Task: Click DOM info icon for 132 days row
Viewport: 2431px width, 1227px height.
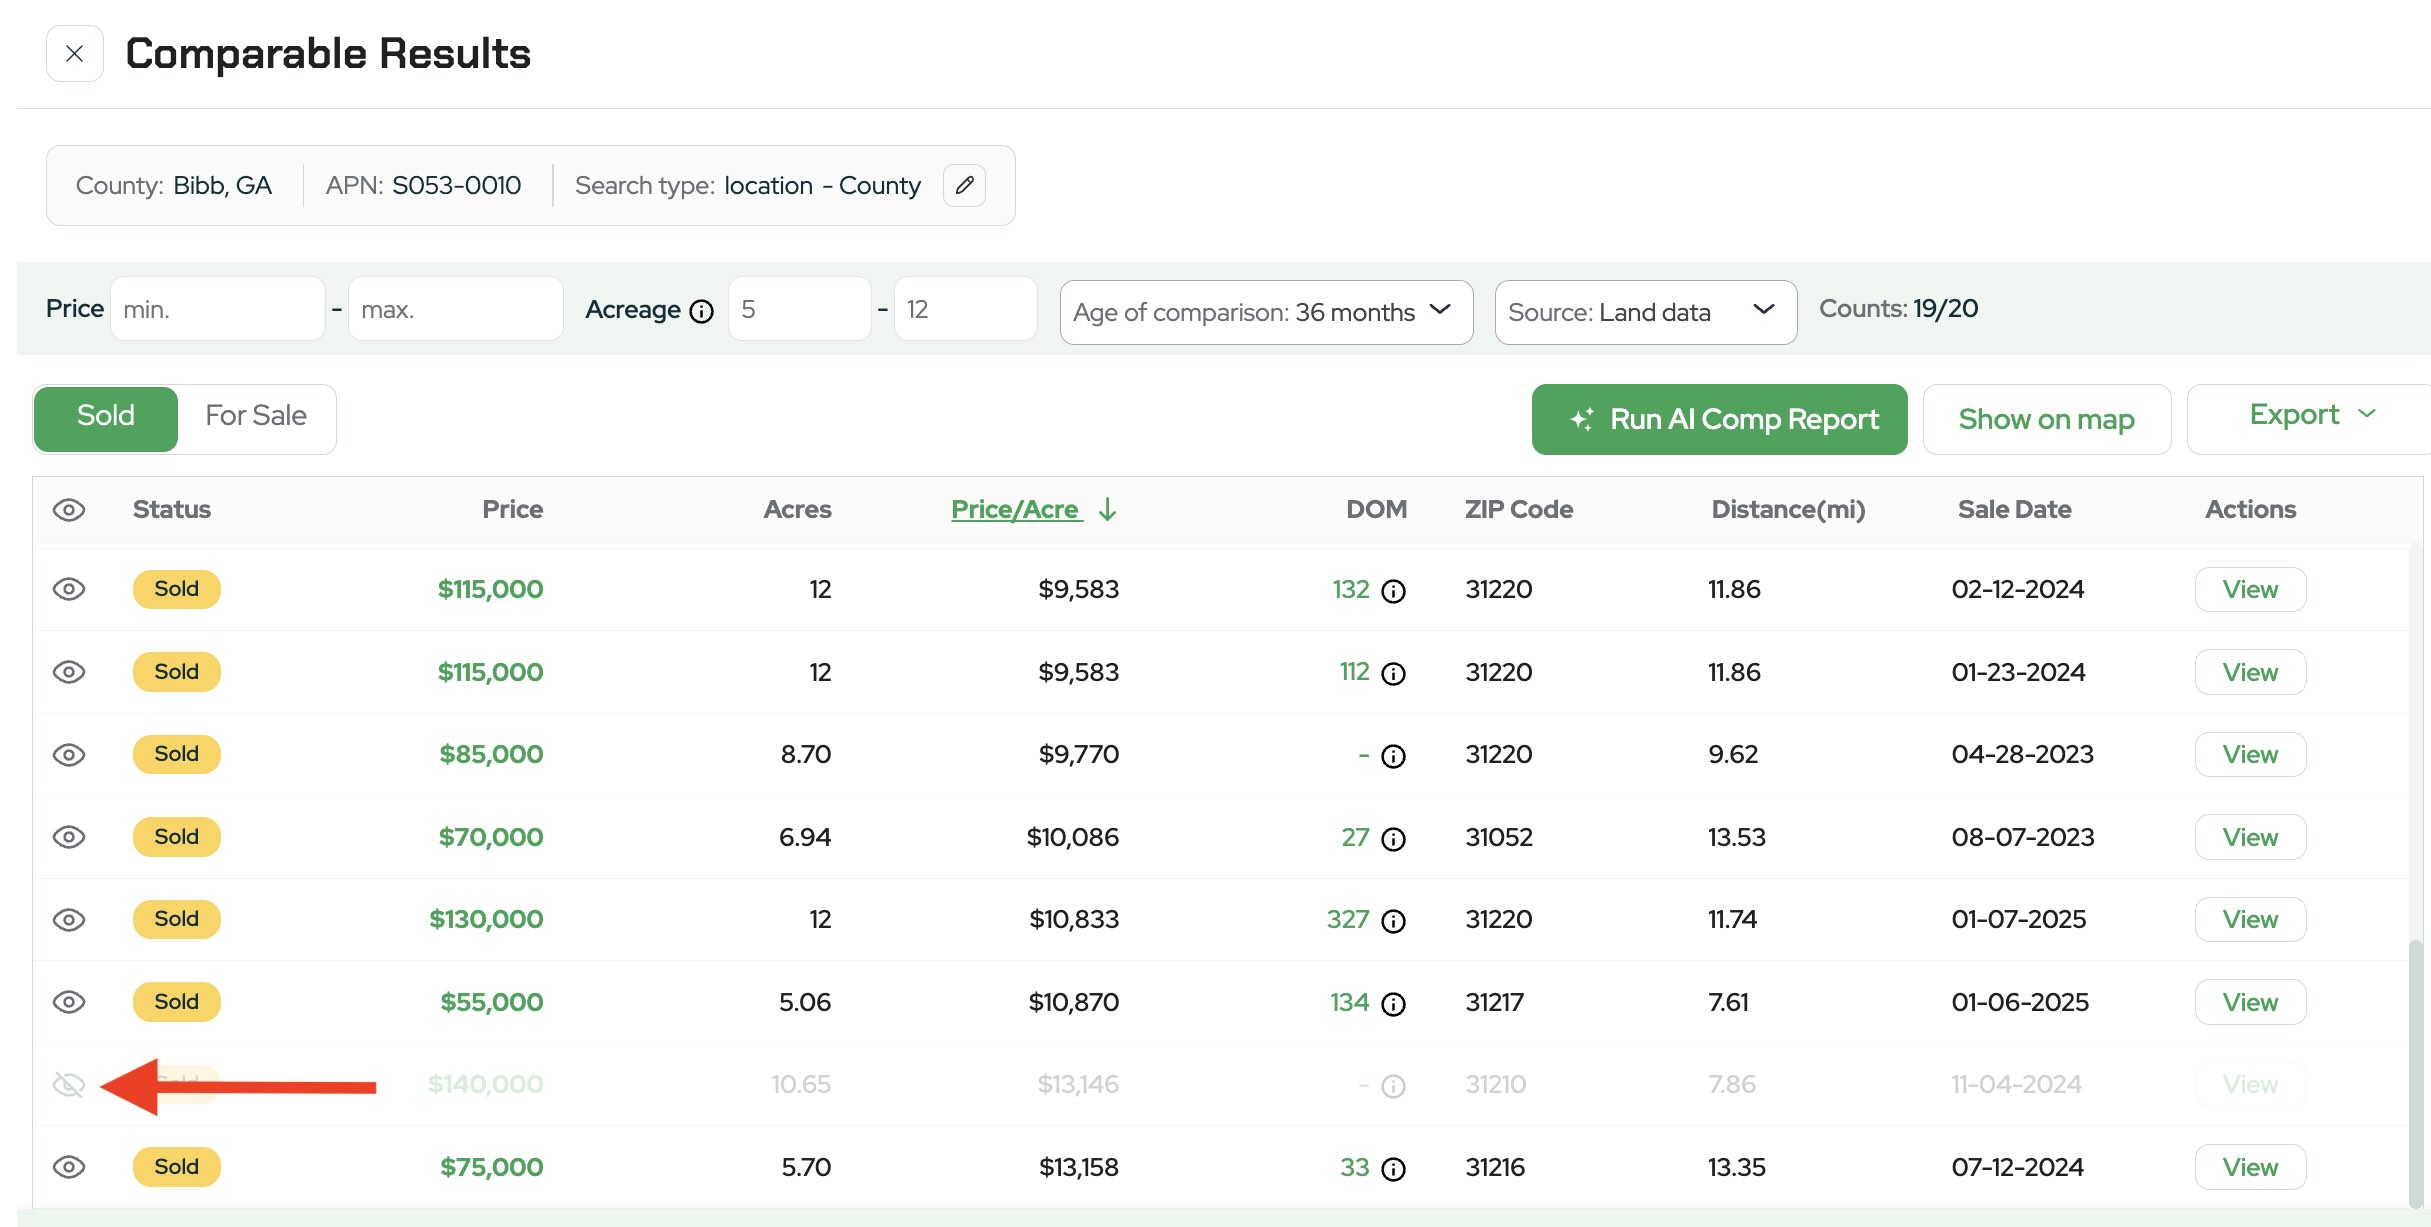Action: tap(1393, 591)
